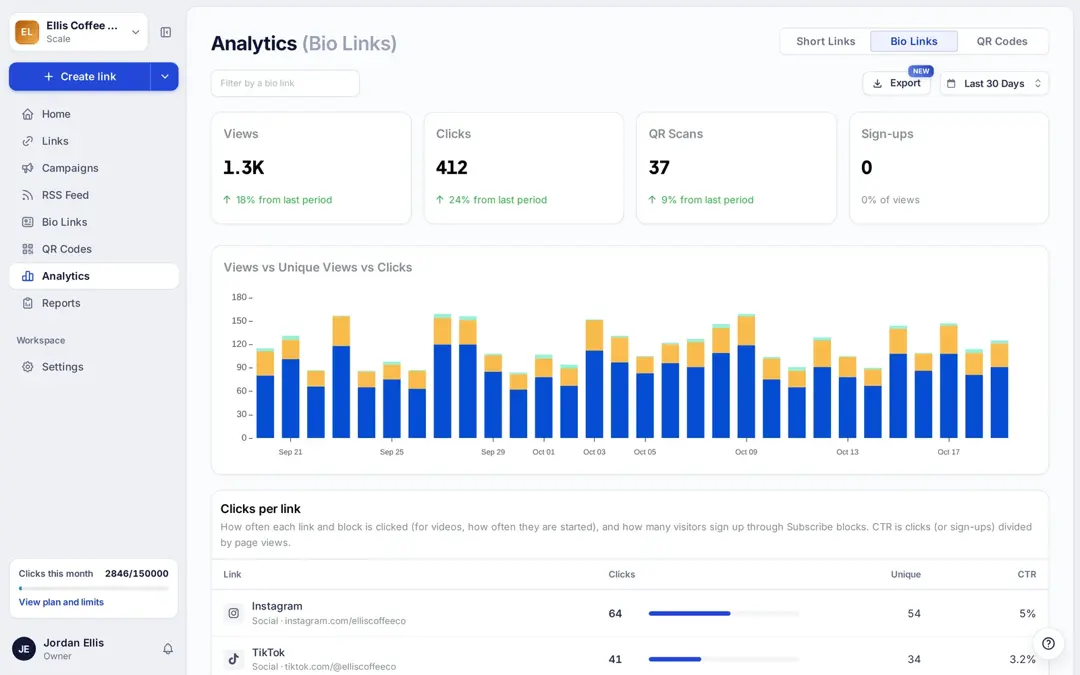Click the Bio Links sidebar icon

(x=28, y=222)
